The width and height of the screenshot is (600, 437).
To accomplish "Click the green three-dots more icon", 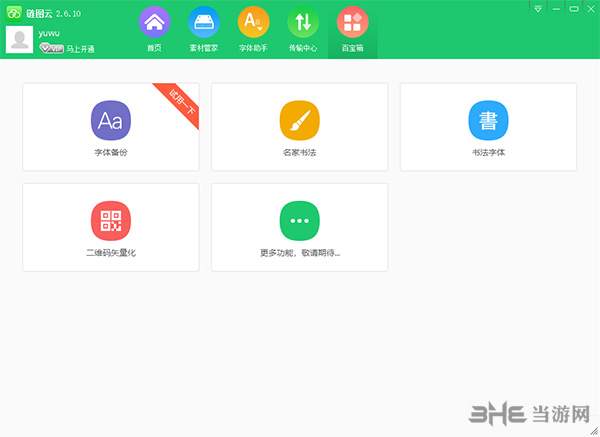I will tap(300, 221).
